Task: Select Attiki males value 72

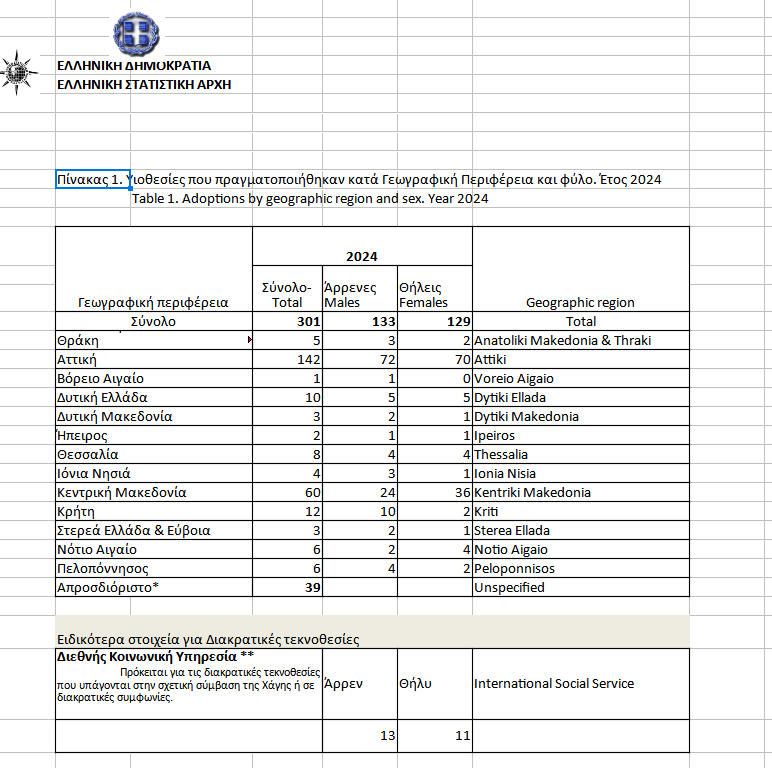Action: pos(360,359)
